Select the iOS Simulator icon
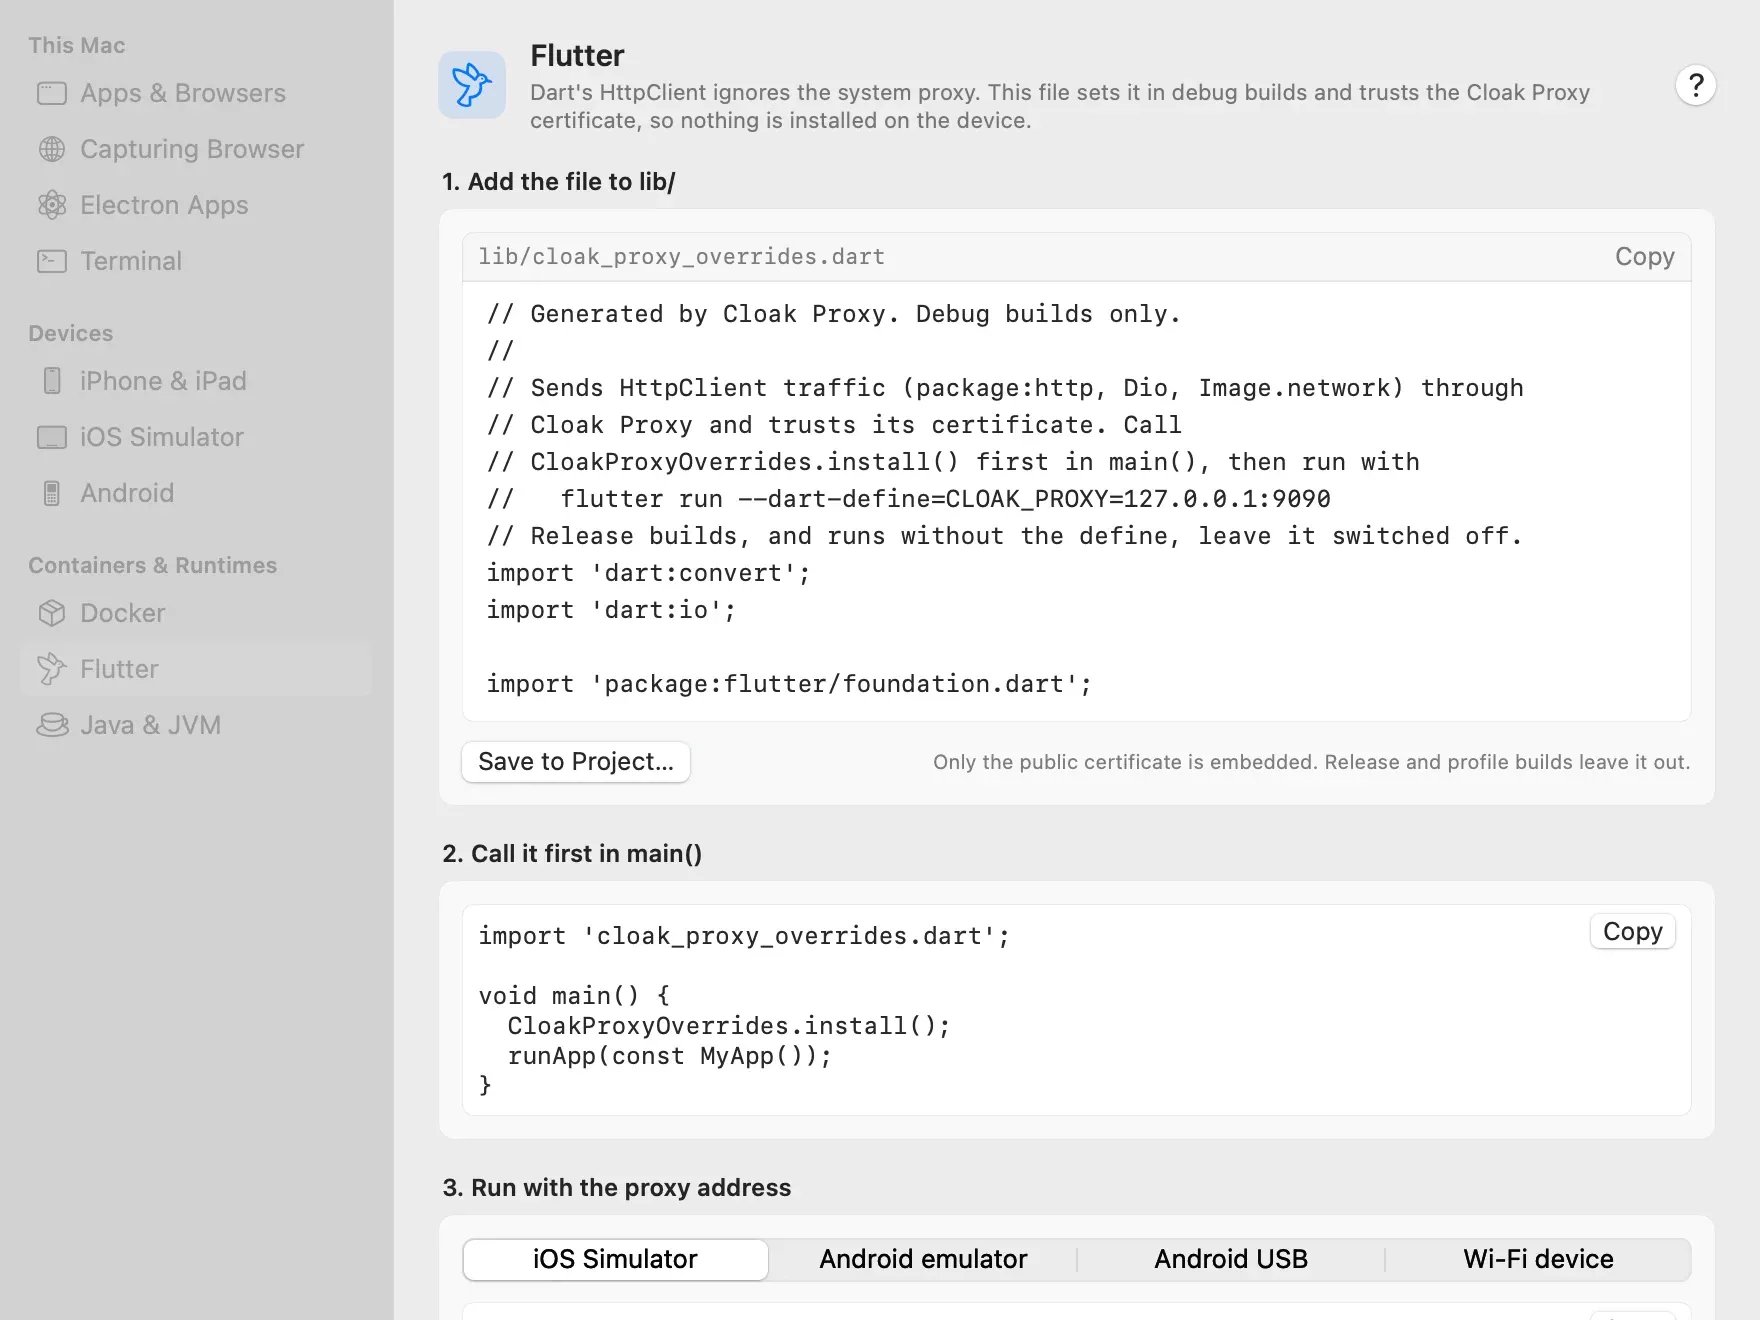Viewport: 1760px width, 1320px height. 52,437
